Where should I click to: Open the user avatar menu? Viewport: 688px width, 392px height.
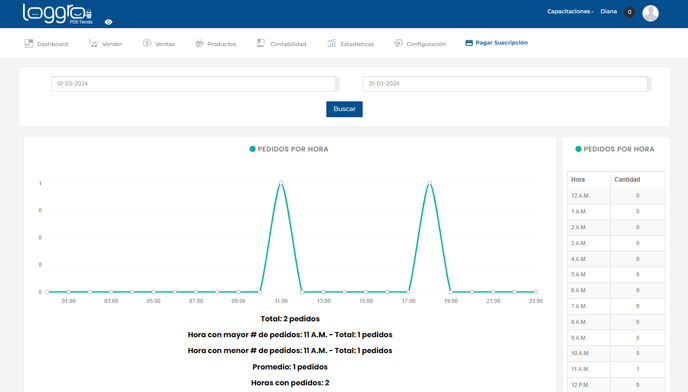pyautogui.click(x=650, y=13)
